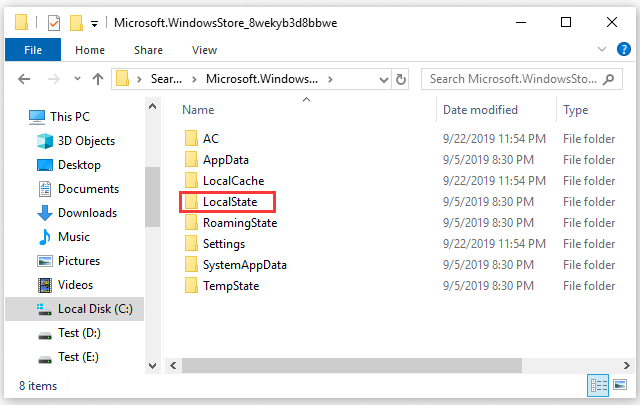The height and width of the screenshot is (405, 640).
Task: Switch to the View ribbon tab
Action: pyautogui.click(x=204, y=50)
